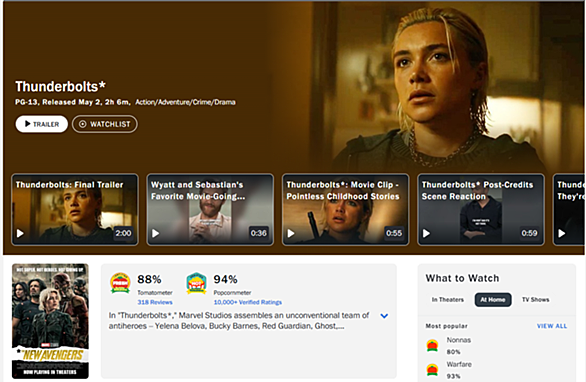Image resolution: width=586 pixels, height=382 pixels.
Task: Click the Thunderbolts* New Avengers poster
Action: pyautogui.click(x=50, y=321)
